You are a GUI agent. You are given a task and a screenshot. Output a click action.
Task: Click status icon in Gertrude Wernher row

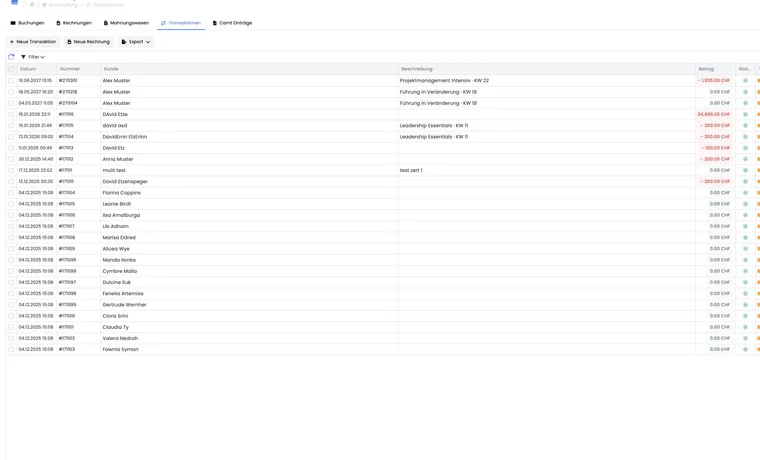(745, 304)
